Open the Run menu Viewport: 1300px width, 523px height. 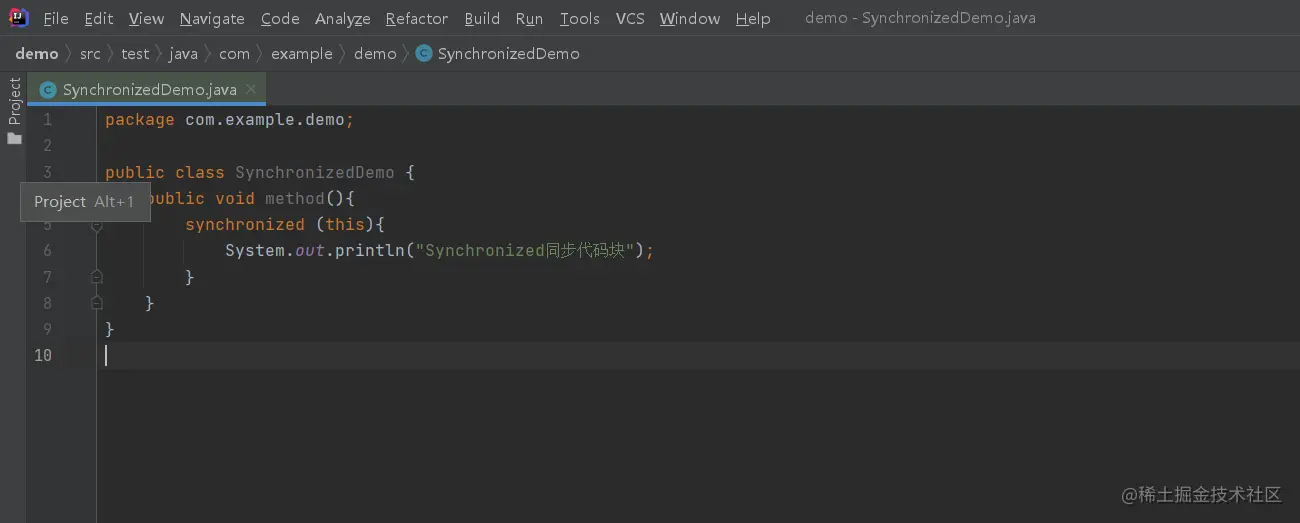529,18
